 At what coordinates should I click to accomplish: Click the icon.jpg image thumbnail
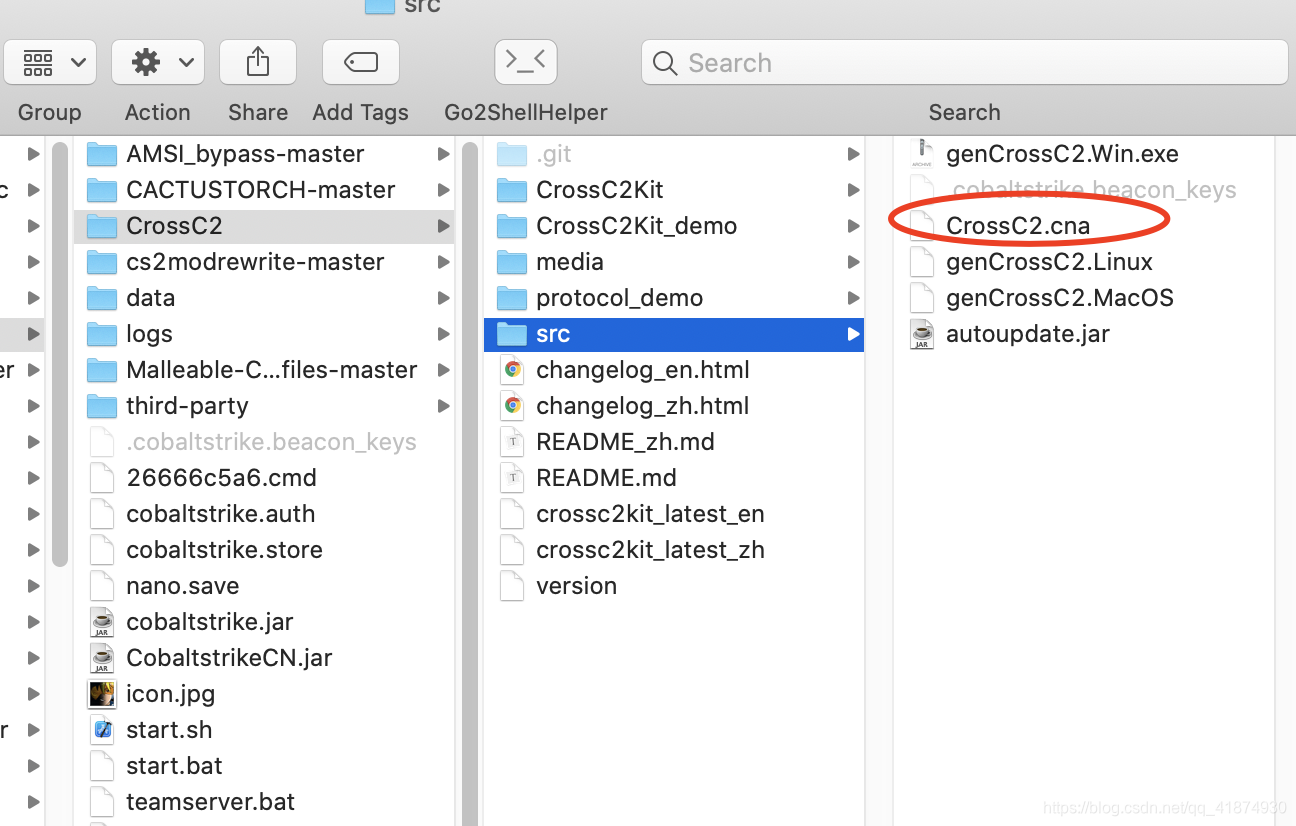[x=102, y=694]
